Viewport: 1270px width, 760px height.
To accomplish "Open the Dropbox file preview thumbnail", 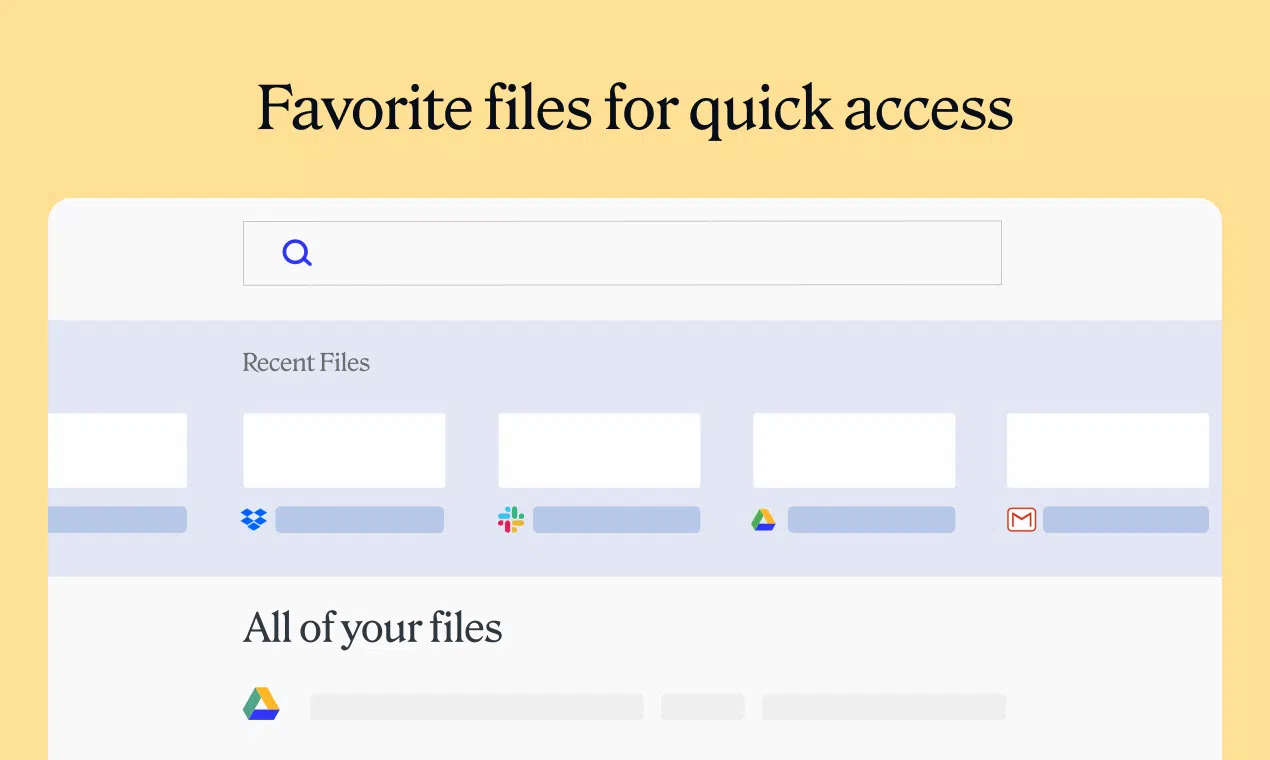I will [344, 450].
